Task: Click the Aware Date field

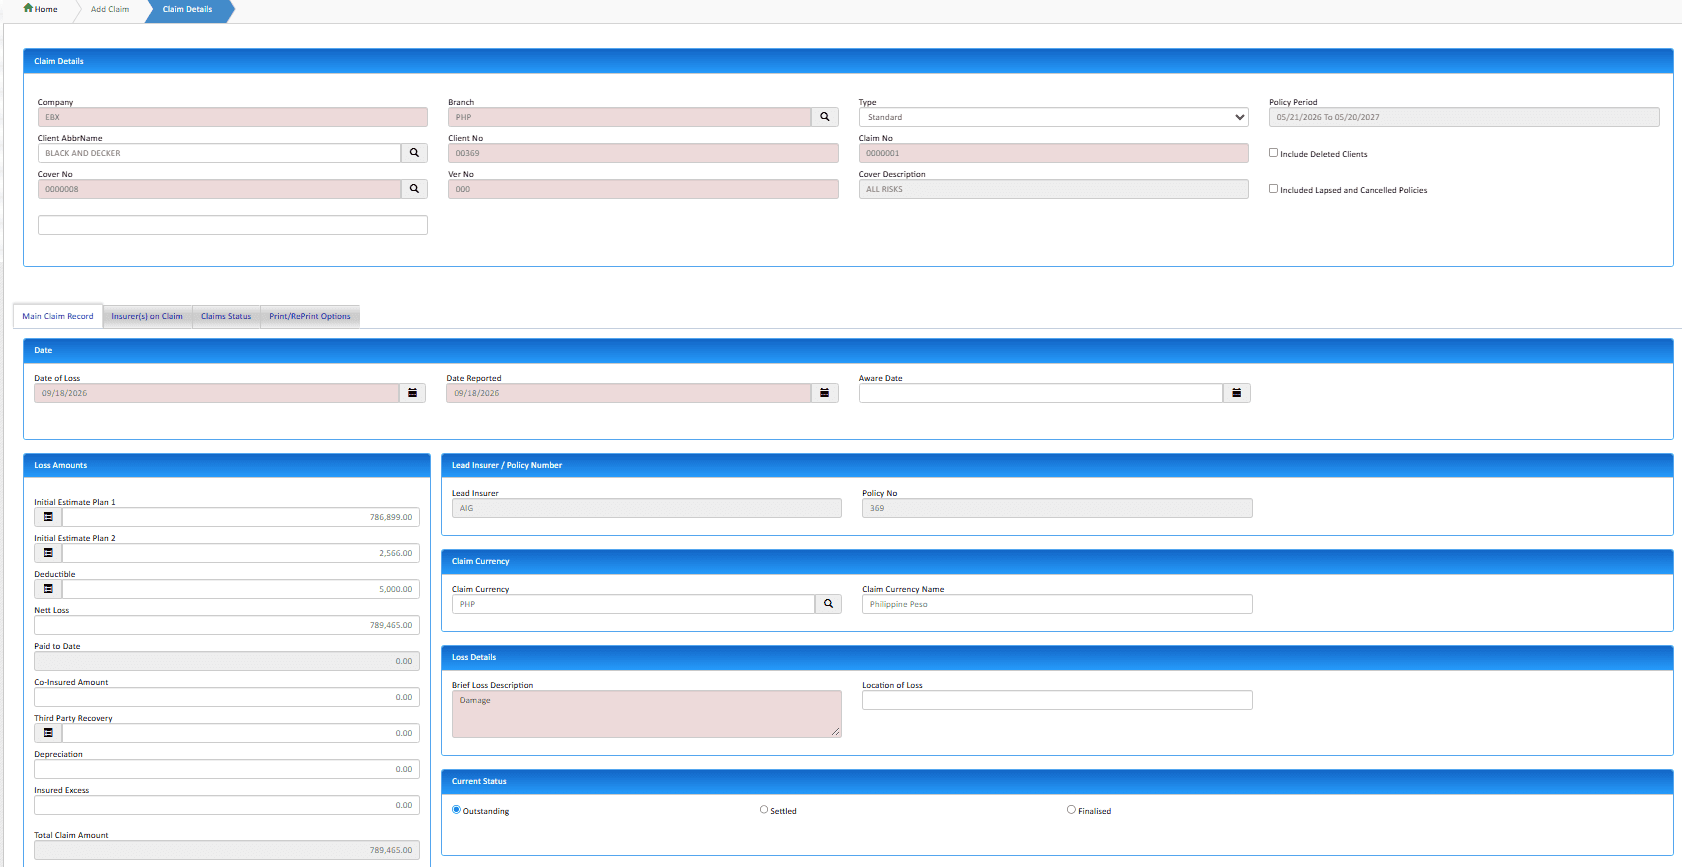Action: pyautogui.click(x=1041, y=393)
